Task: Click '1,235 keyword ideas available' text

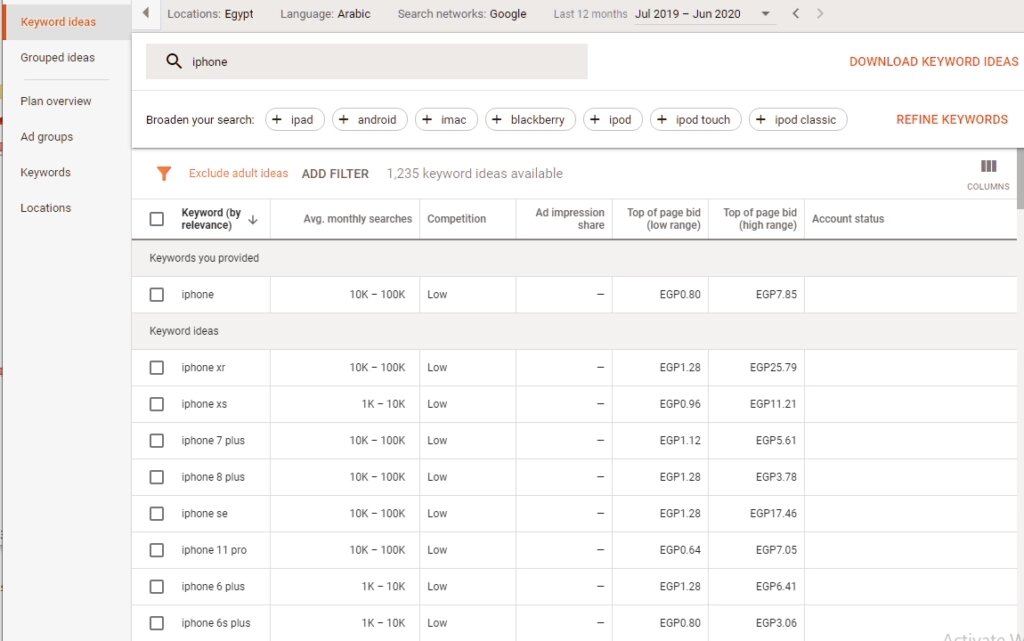Action: [474, 174]
